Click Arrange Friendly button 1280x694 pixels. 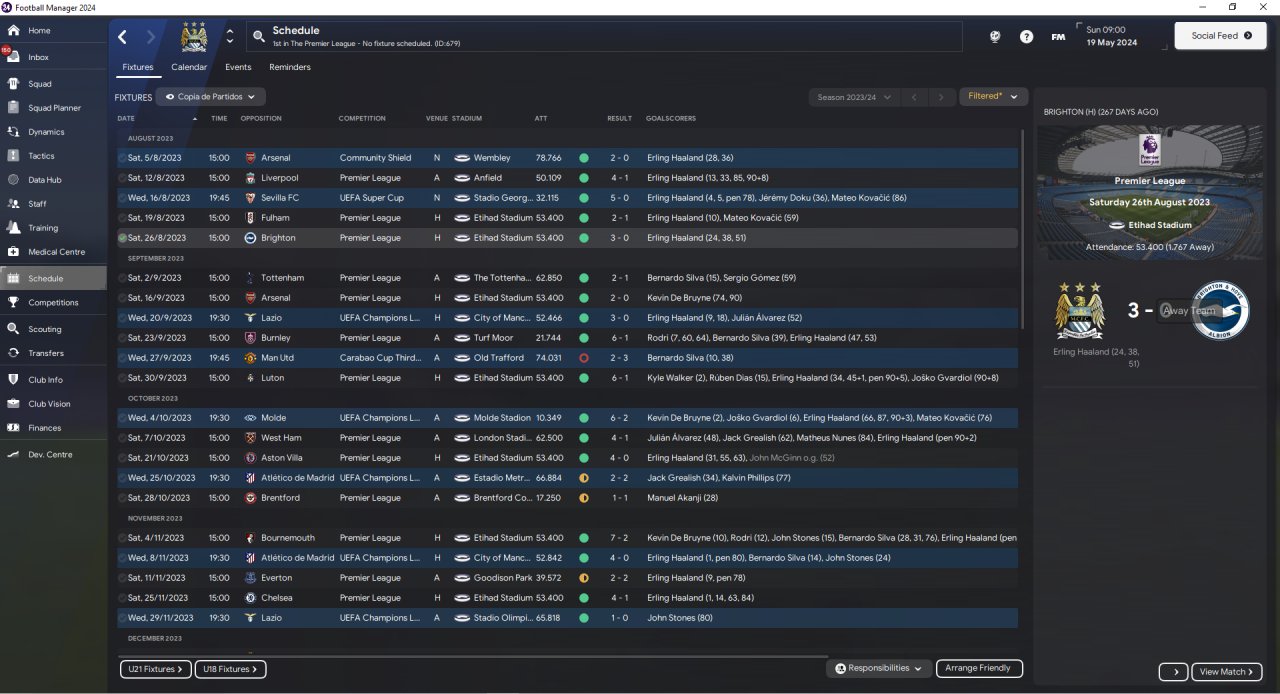[x=979, y=668]
